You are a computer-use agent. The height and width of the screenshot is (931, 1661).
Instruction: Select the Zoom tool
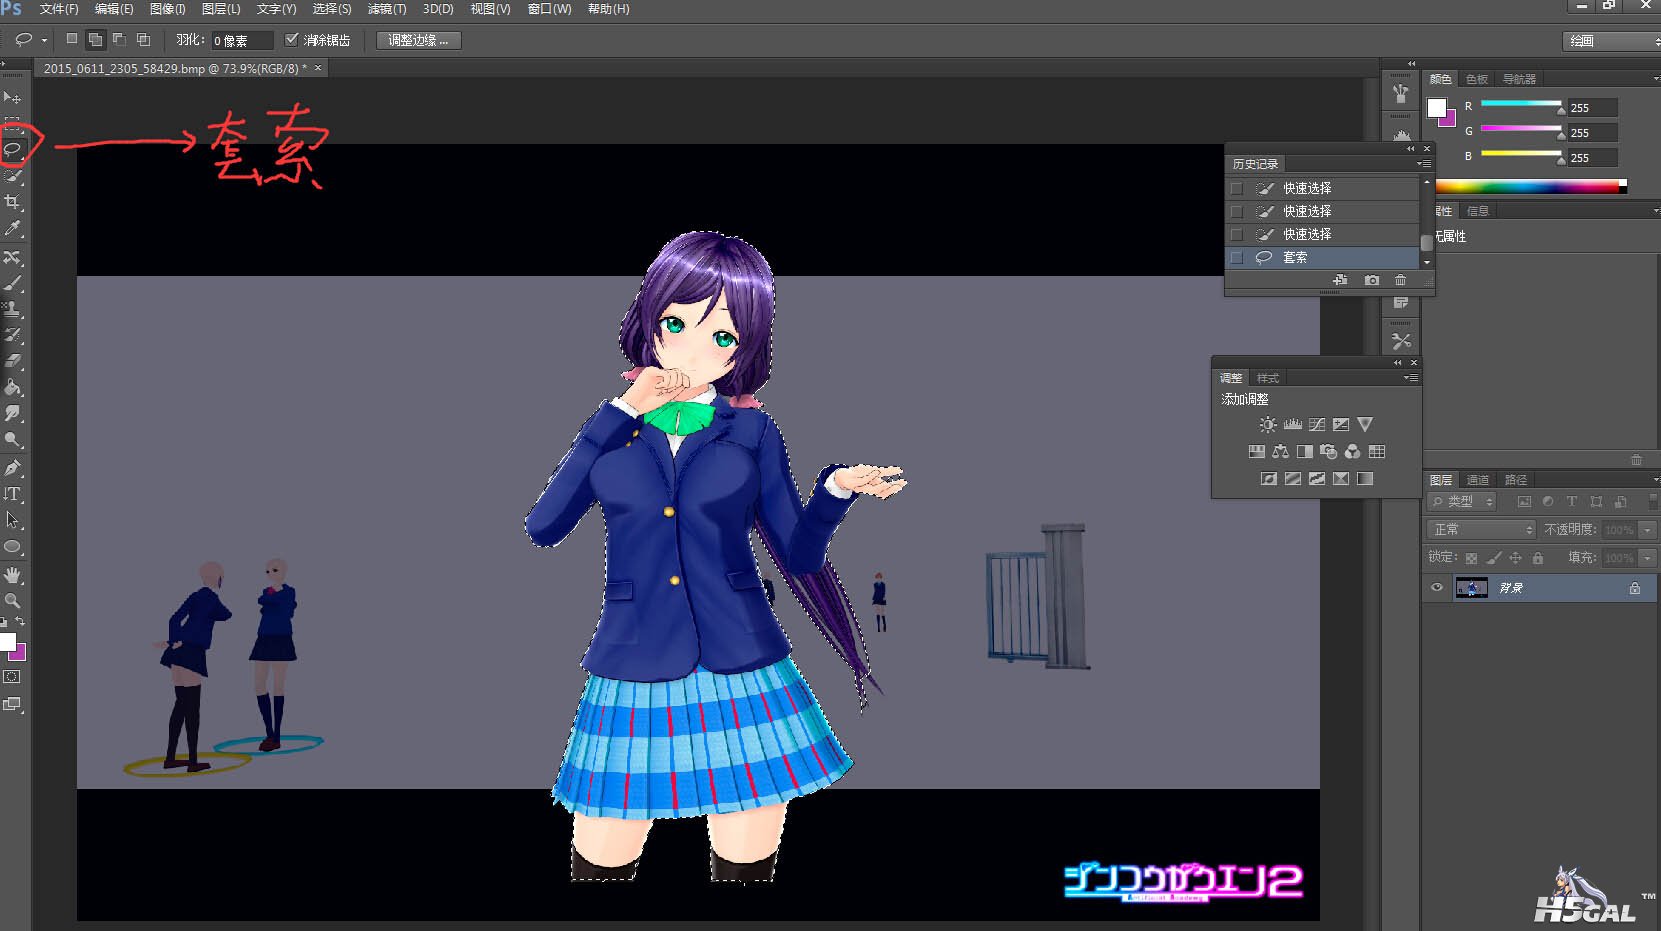pyautogui.click(x=12, y=601)
